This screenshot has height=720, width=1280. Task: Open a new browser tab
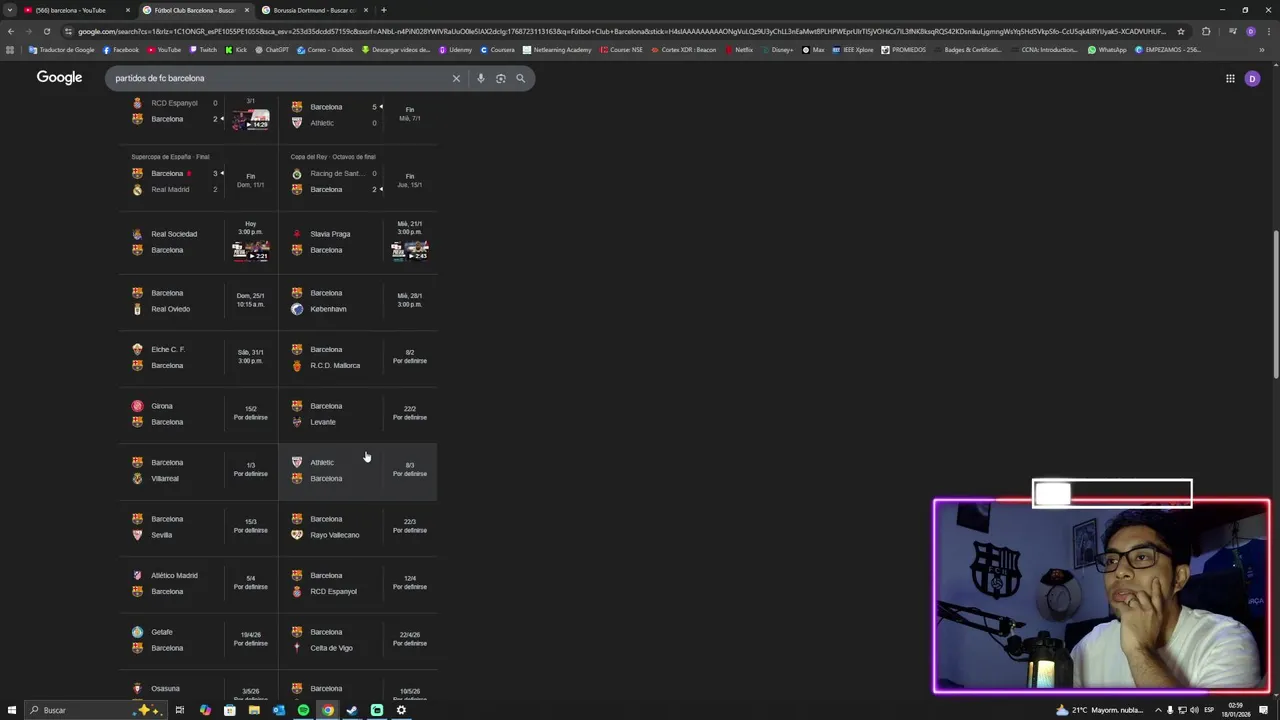click(383, 10)
